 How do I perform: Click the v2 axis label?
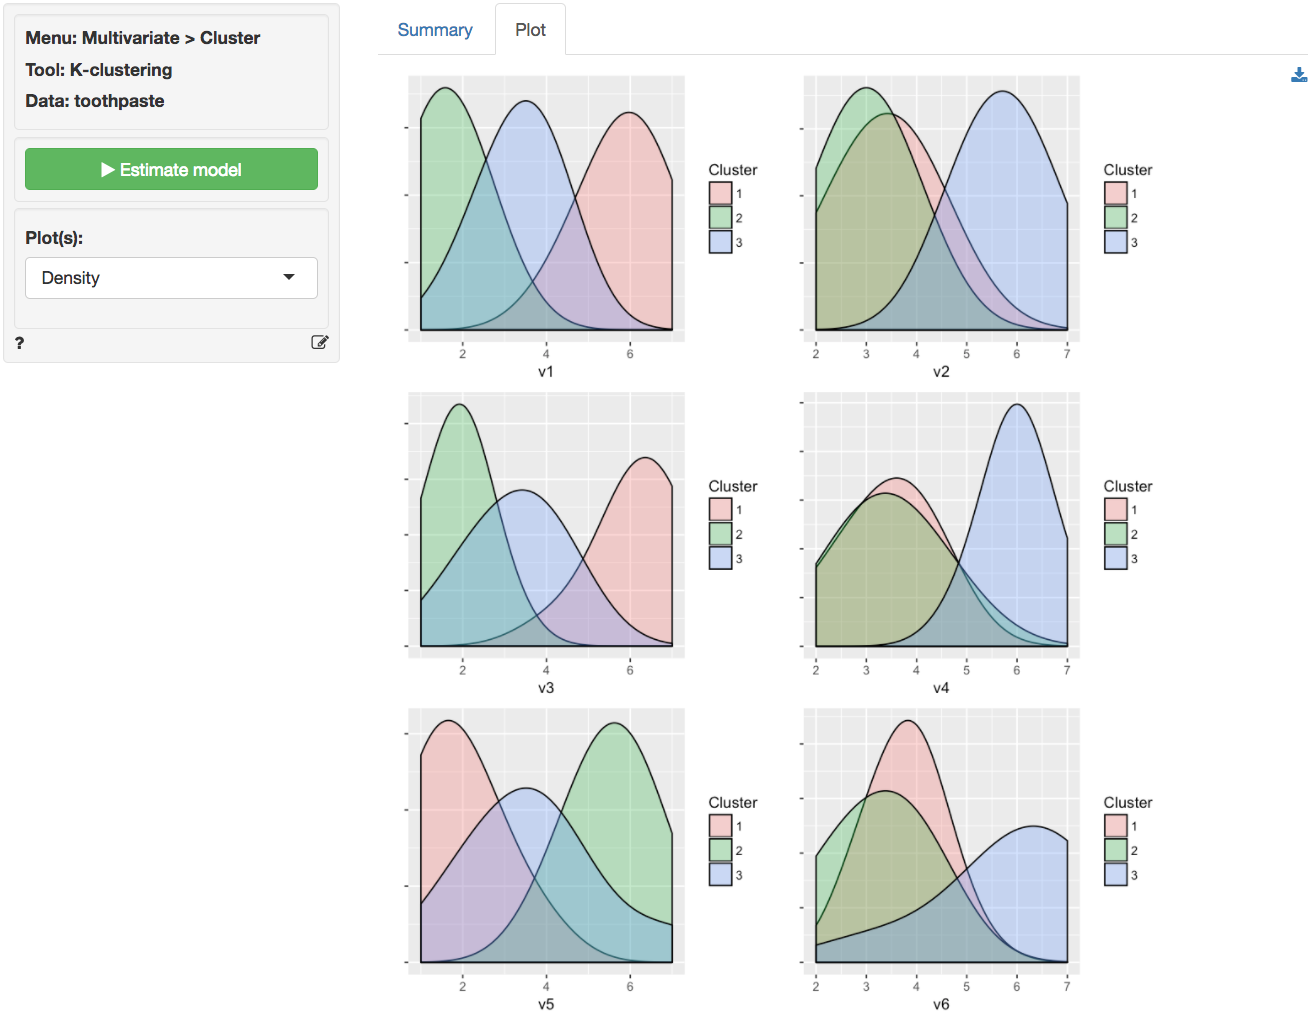[x=941, y=372]
